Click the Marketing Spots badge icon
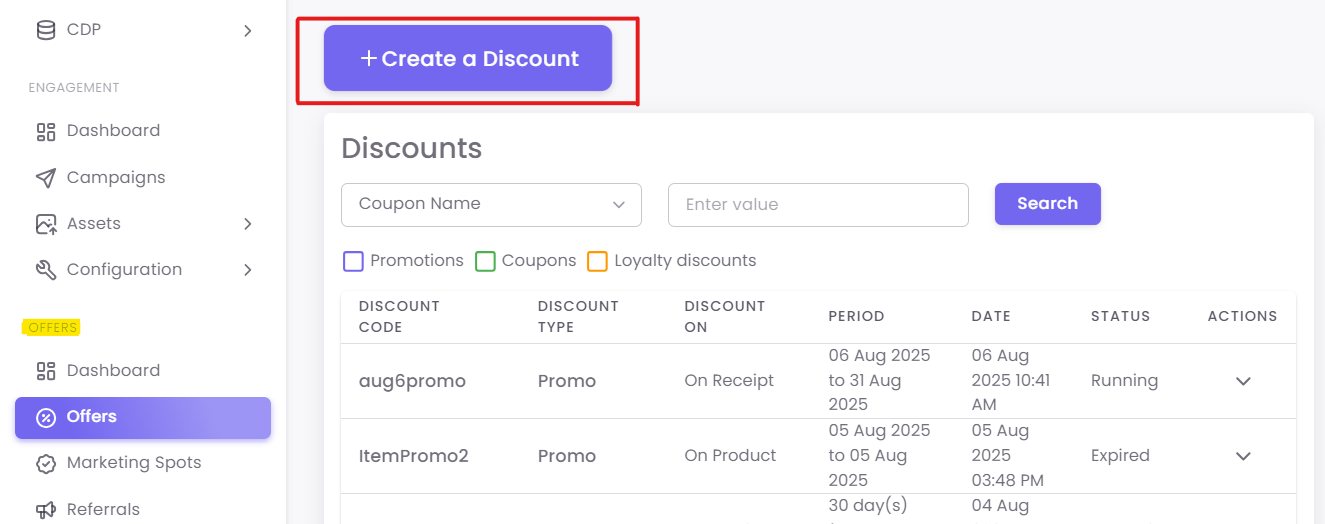Viewport: 1325px width, 524px height. point(46,463)
